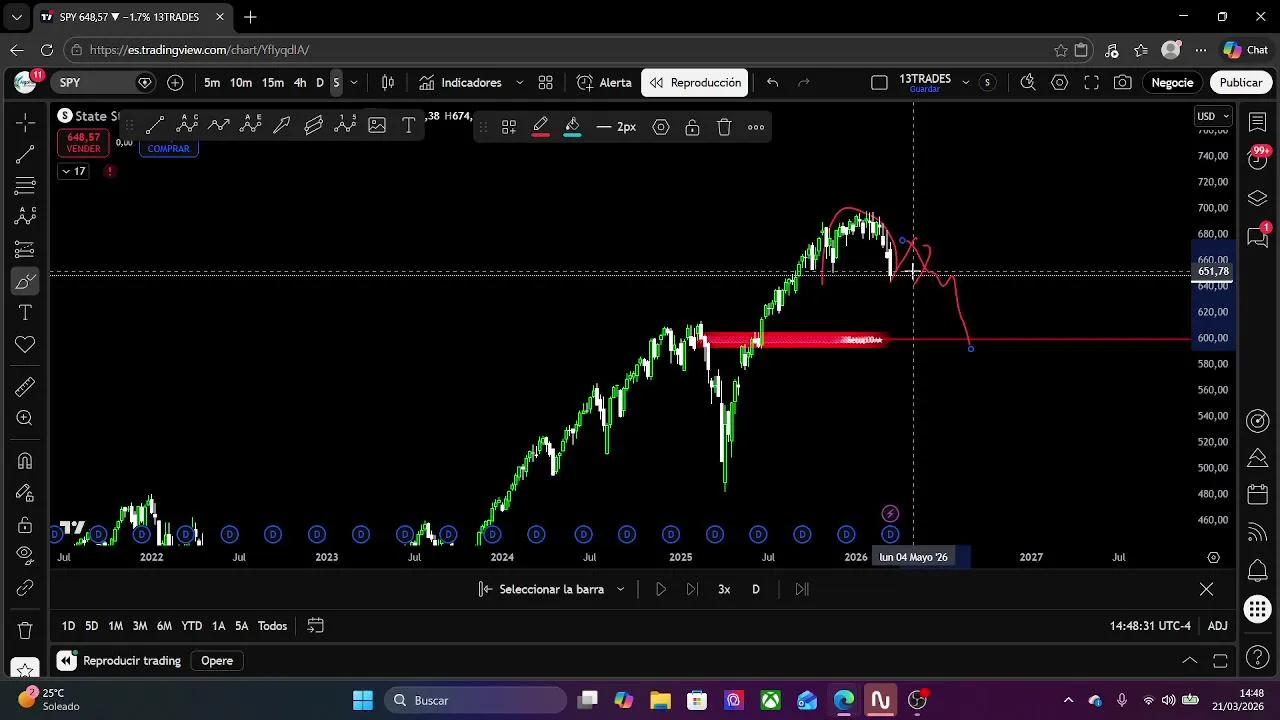Choose the YTD date range
The height and width of the screenshot is (720, 1280).
[191, 626]
